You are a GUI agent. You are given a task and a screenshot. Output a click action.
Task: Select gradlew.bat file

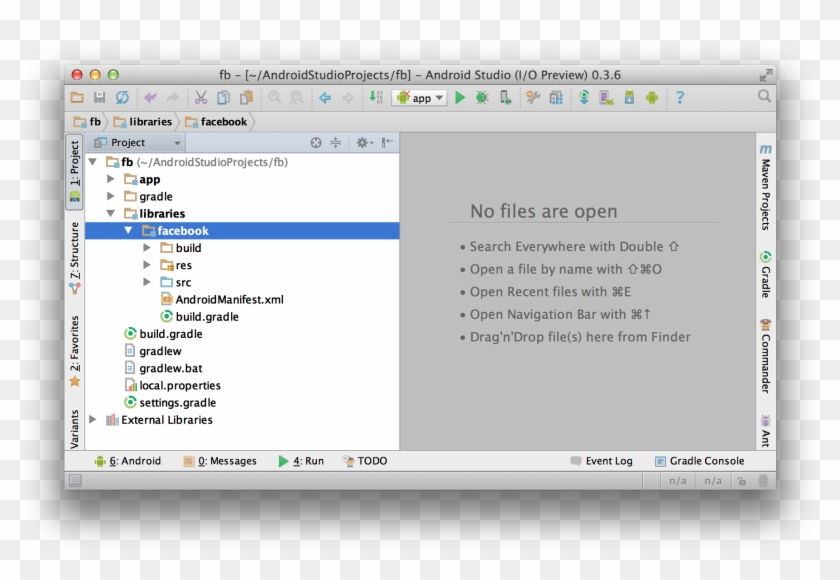pos(164,368)
